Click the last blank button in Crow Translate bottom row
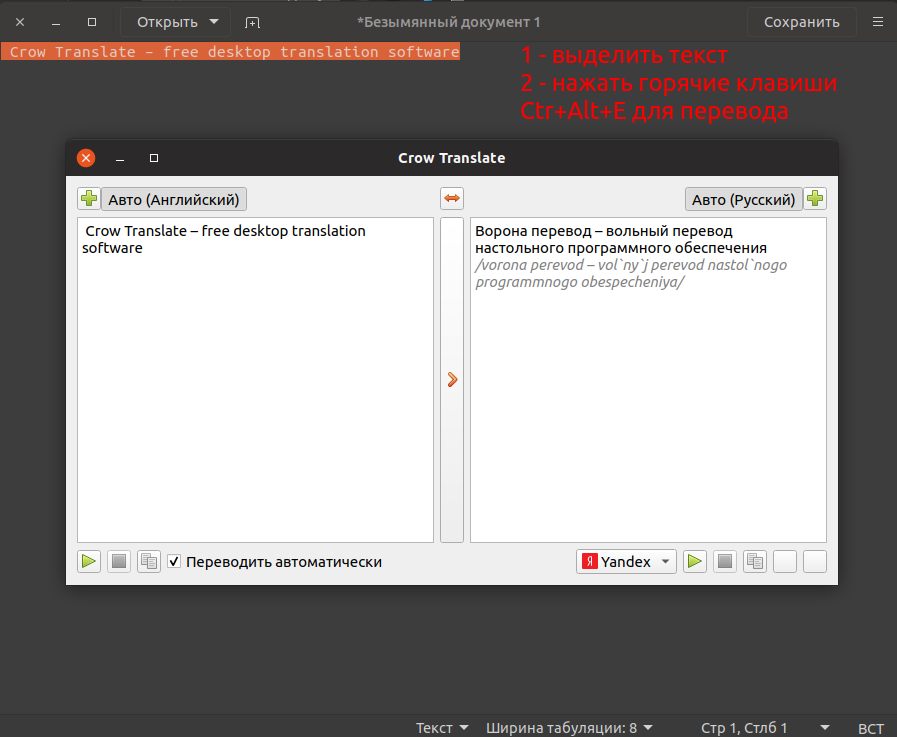The height and width of the screenshot is (737, 897). 815,561
